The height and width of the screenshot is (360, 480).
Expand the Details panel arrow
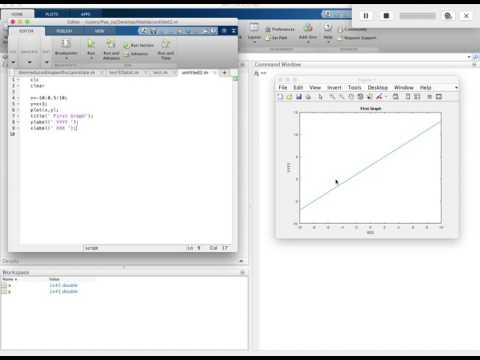241,261
